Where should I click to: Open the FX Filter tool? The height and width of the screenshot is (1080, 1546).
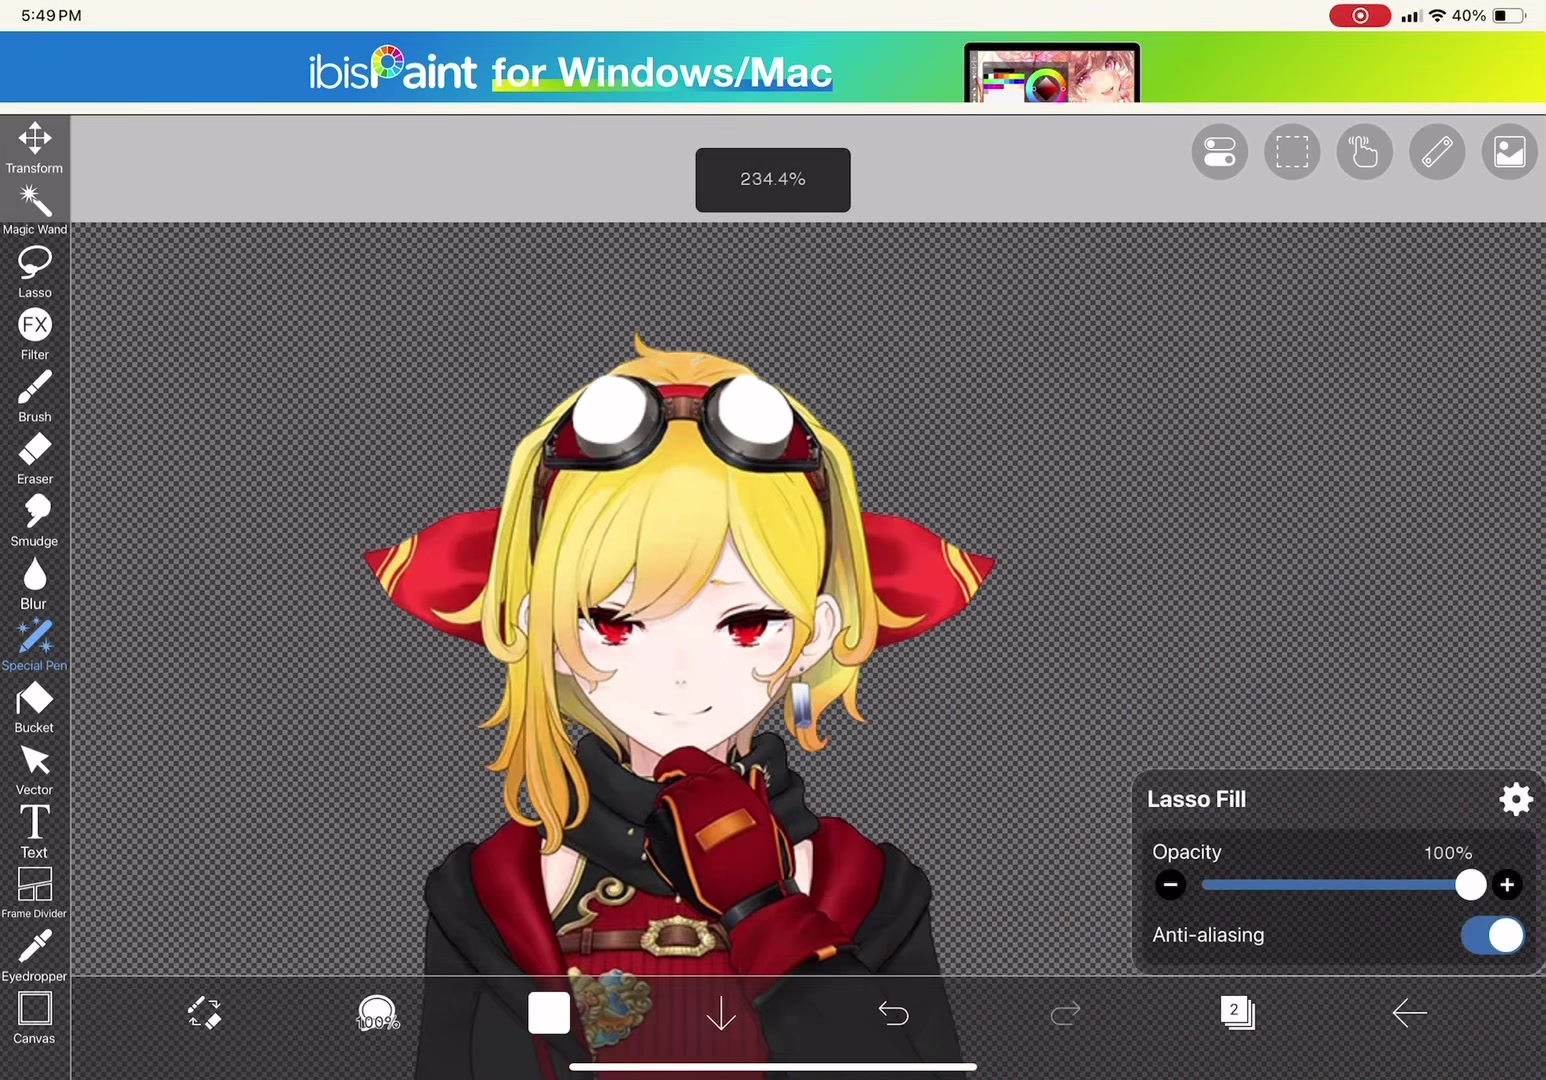click(35, 334)
